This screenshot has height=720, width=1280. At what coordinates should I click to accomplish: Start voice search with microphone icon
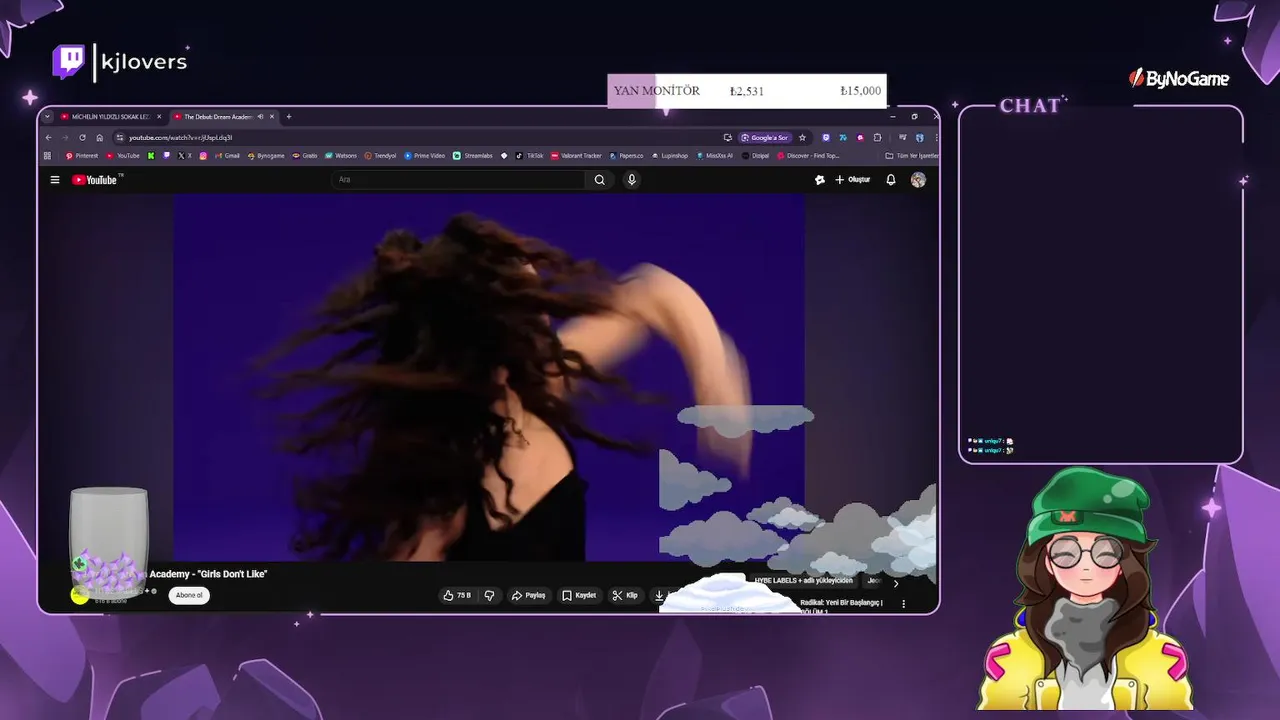631,180
